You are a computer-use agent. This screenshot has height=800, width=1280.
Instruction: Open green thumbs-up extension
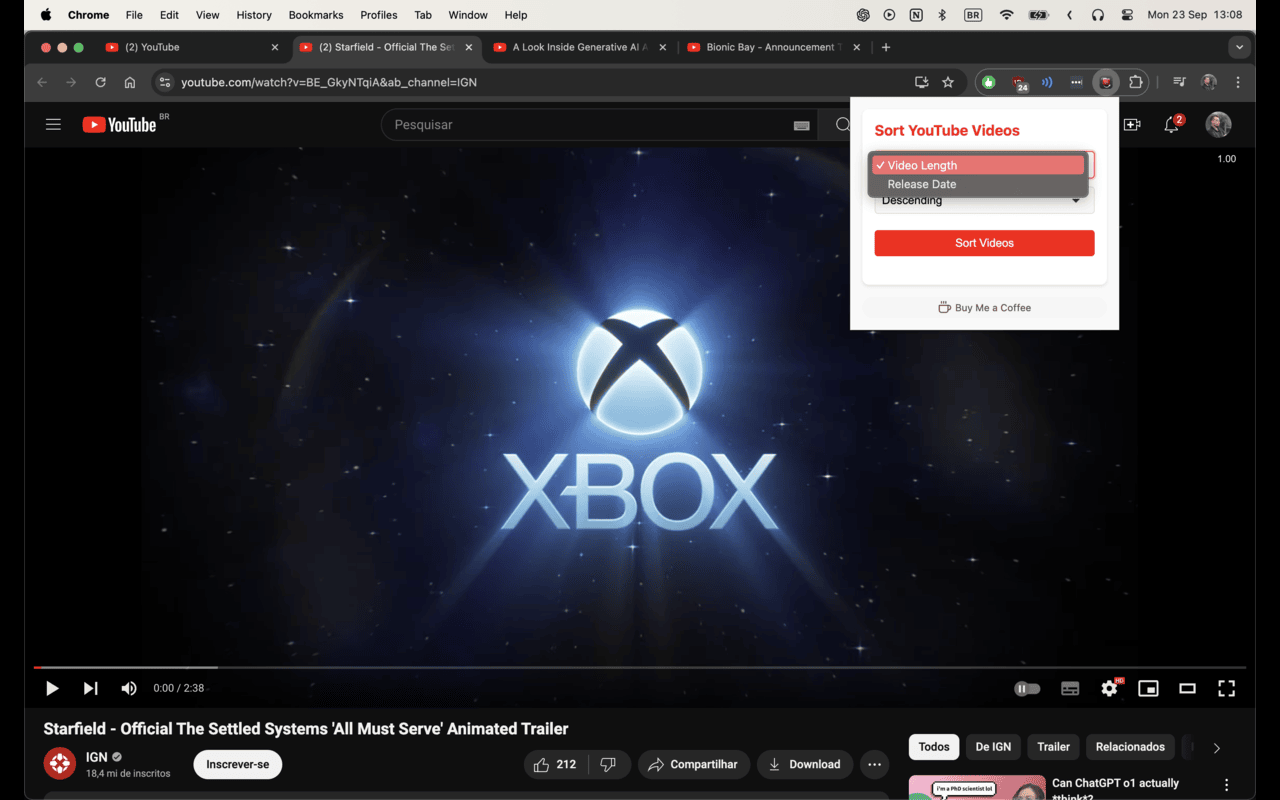(x=989, y=82)
